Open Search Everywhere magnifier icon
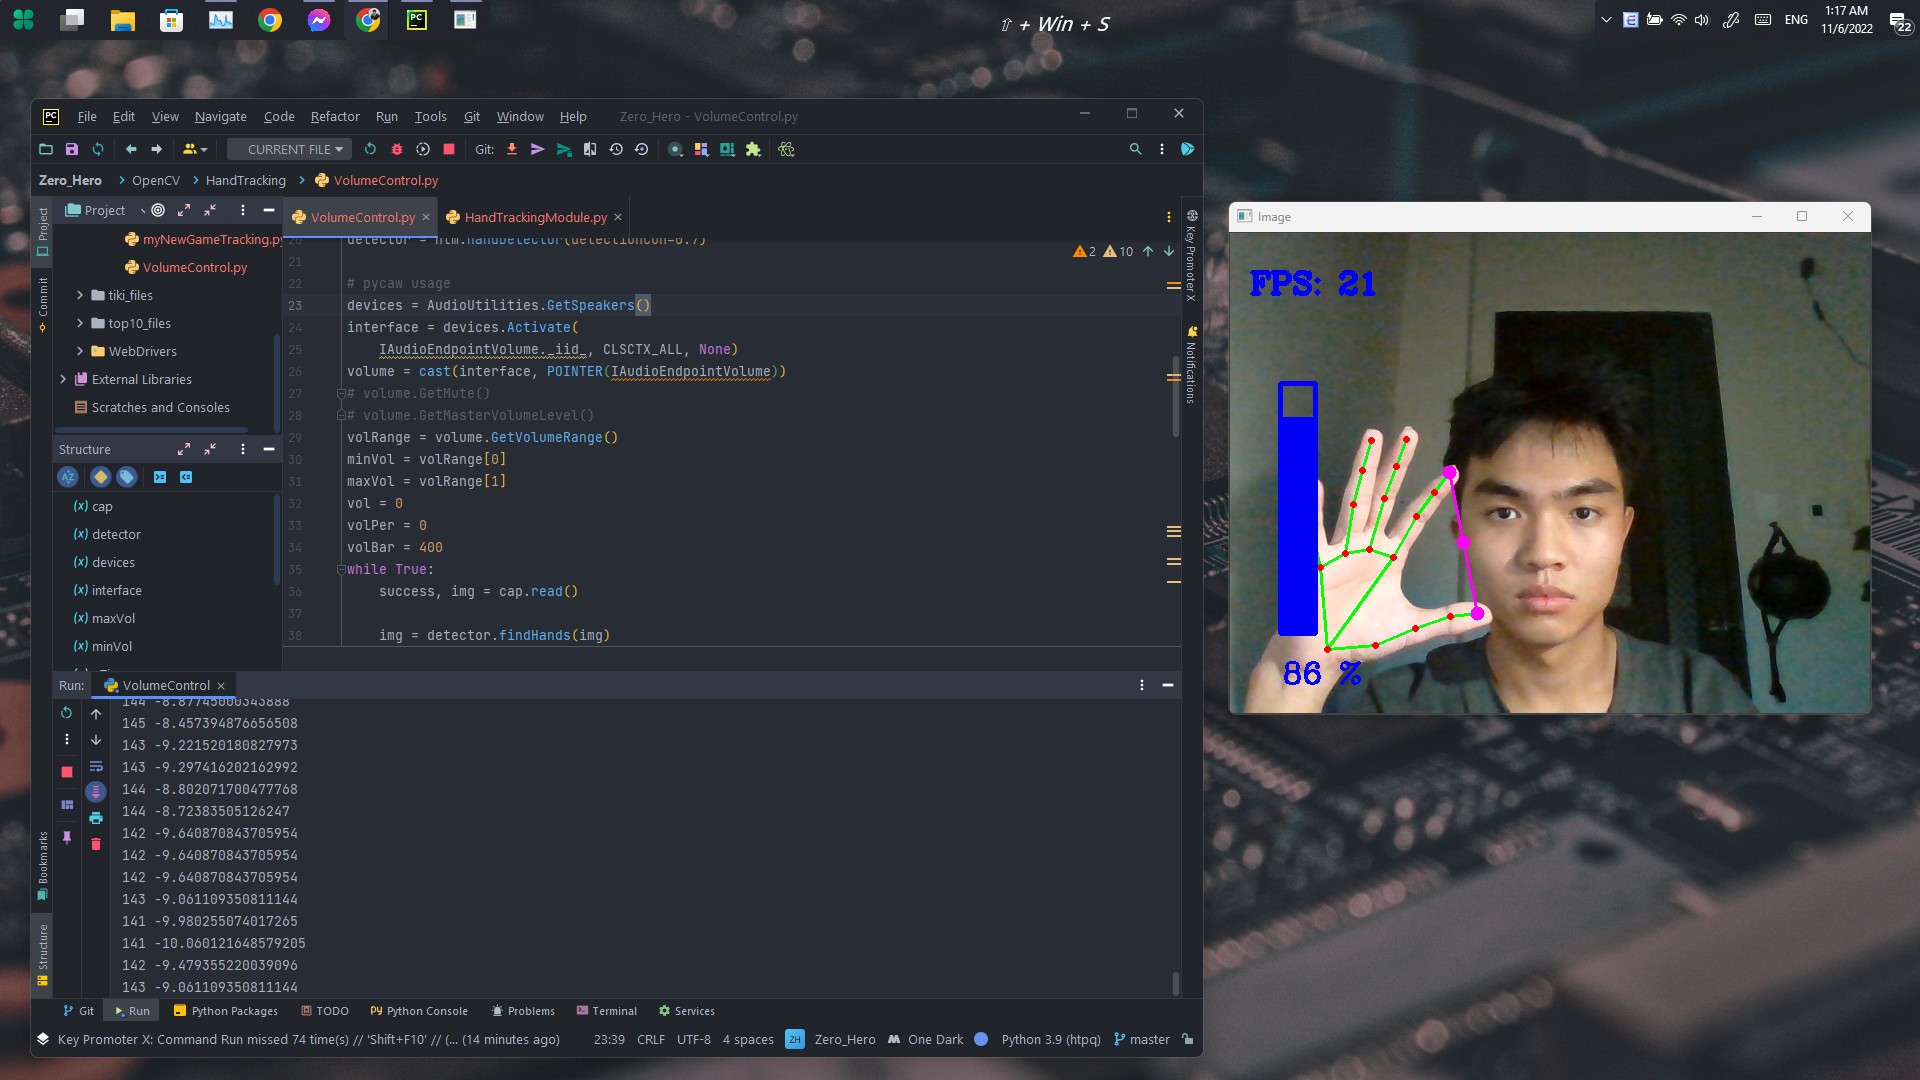 pos(1135,149)
